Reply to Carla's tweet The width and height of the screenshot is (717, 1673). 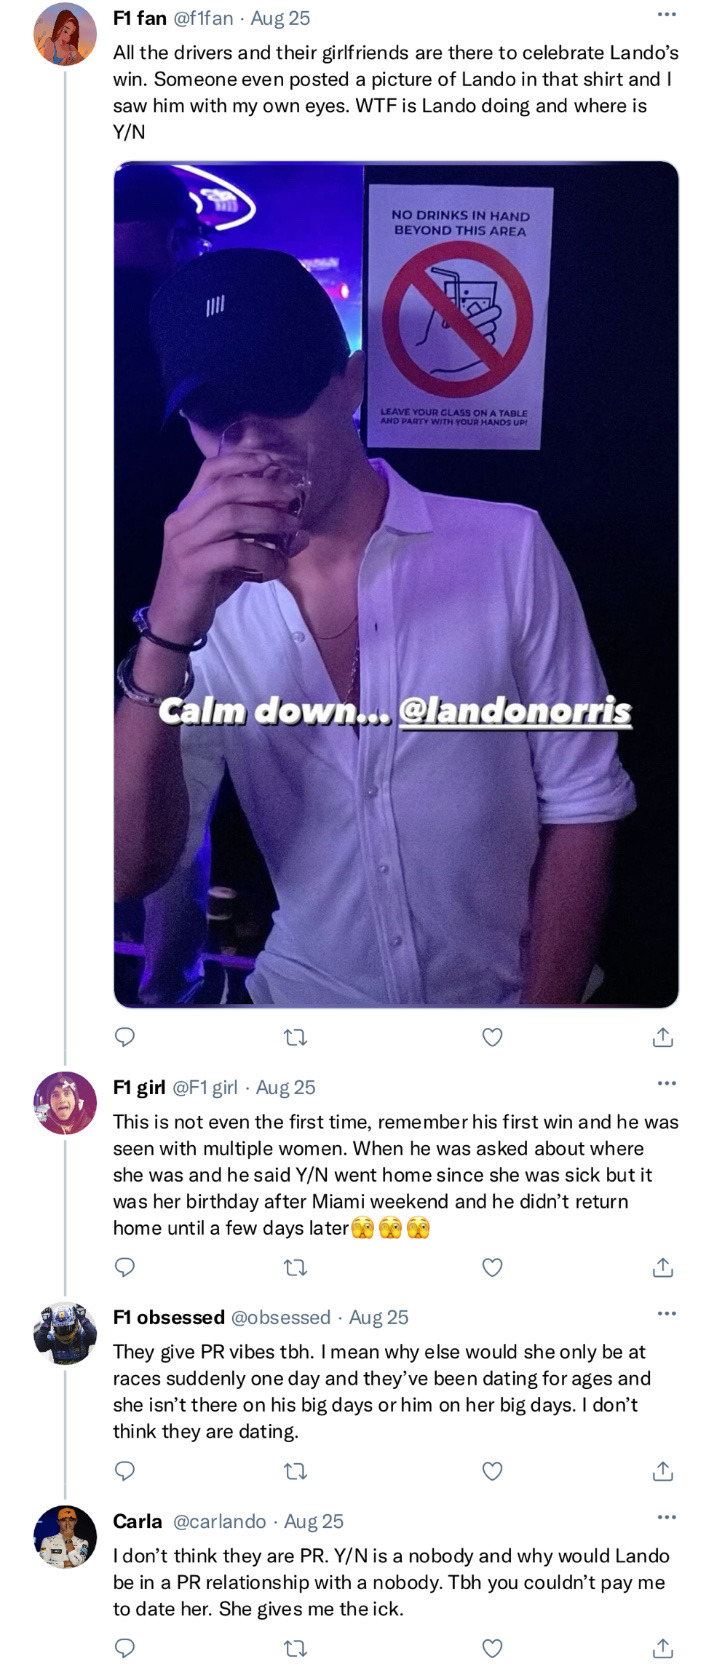pos(125,1648)
